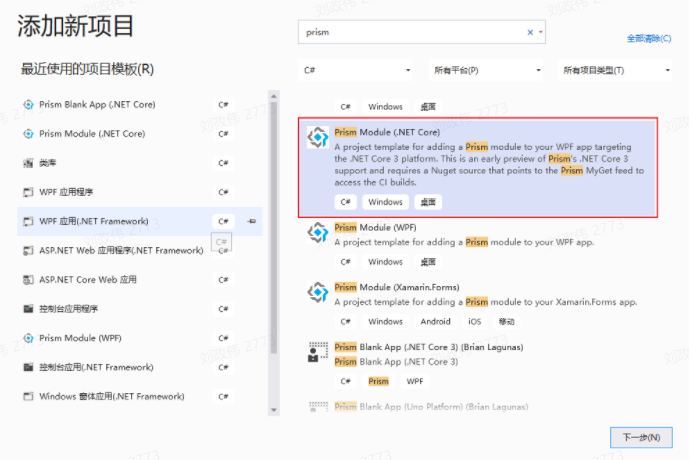689x460 pixels.
Task: Click the Windows 窗体应用(.NET Framework) icon
Action: point(28,396)
